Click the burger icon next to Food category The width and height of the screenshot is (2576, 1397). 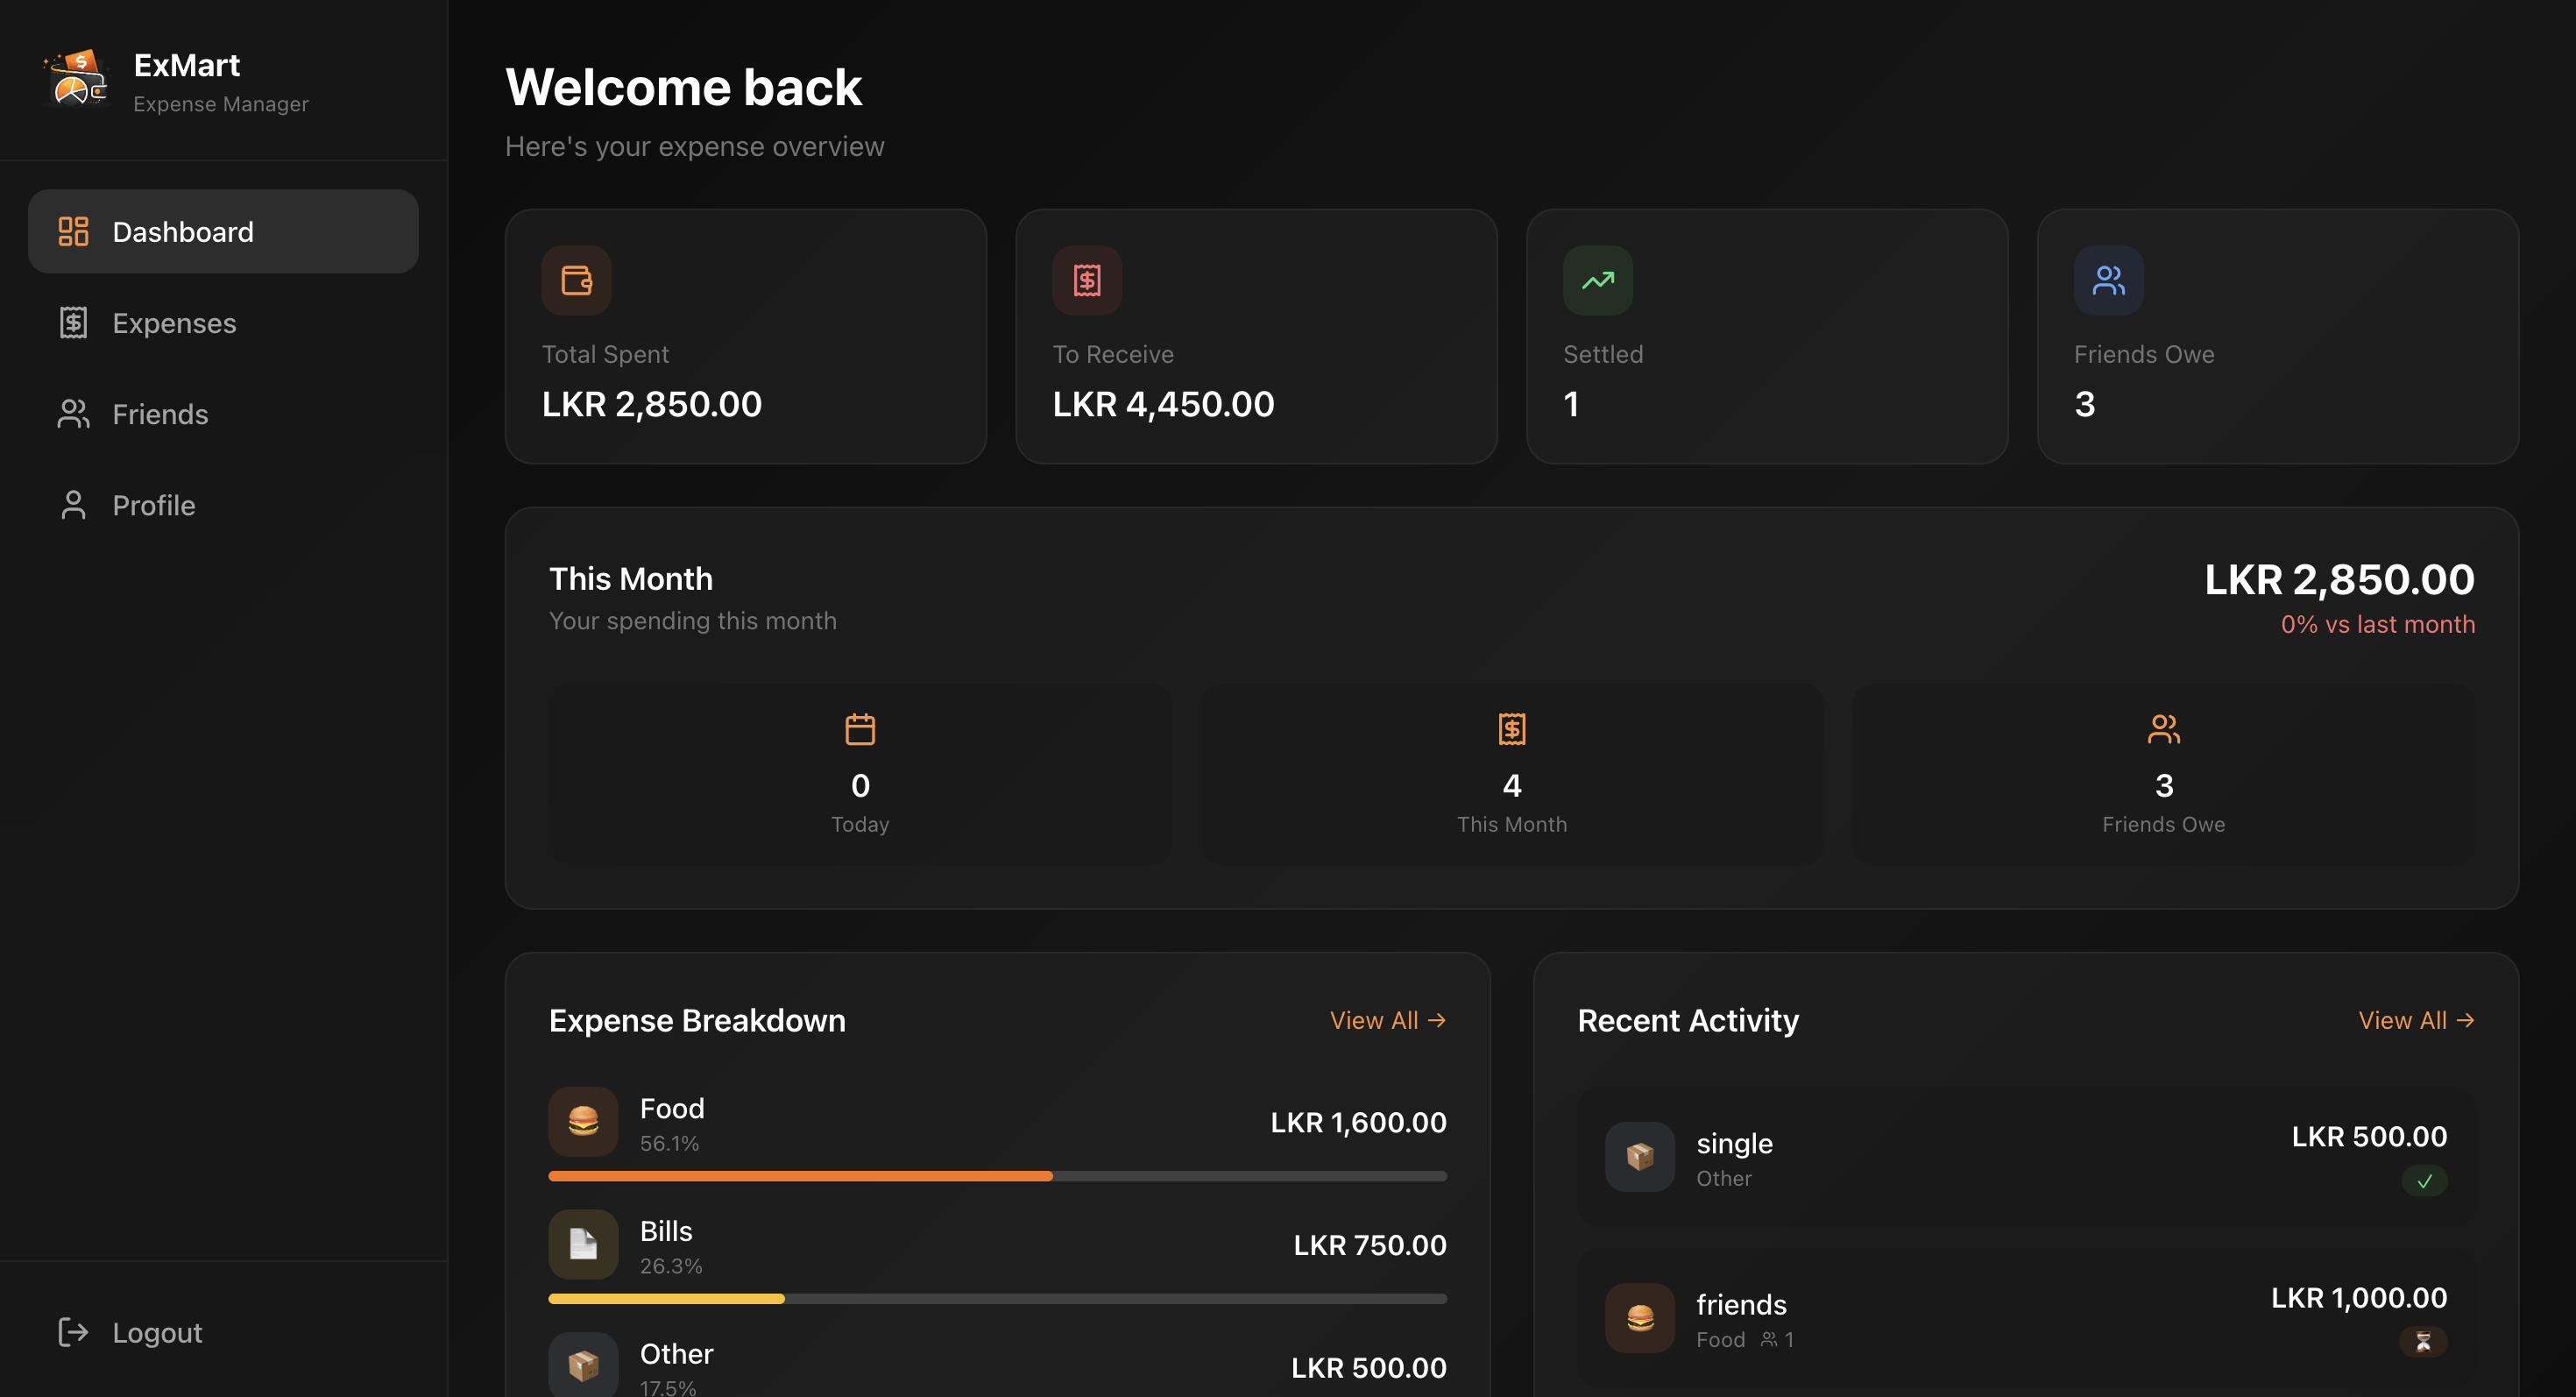583,1121
